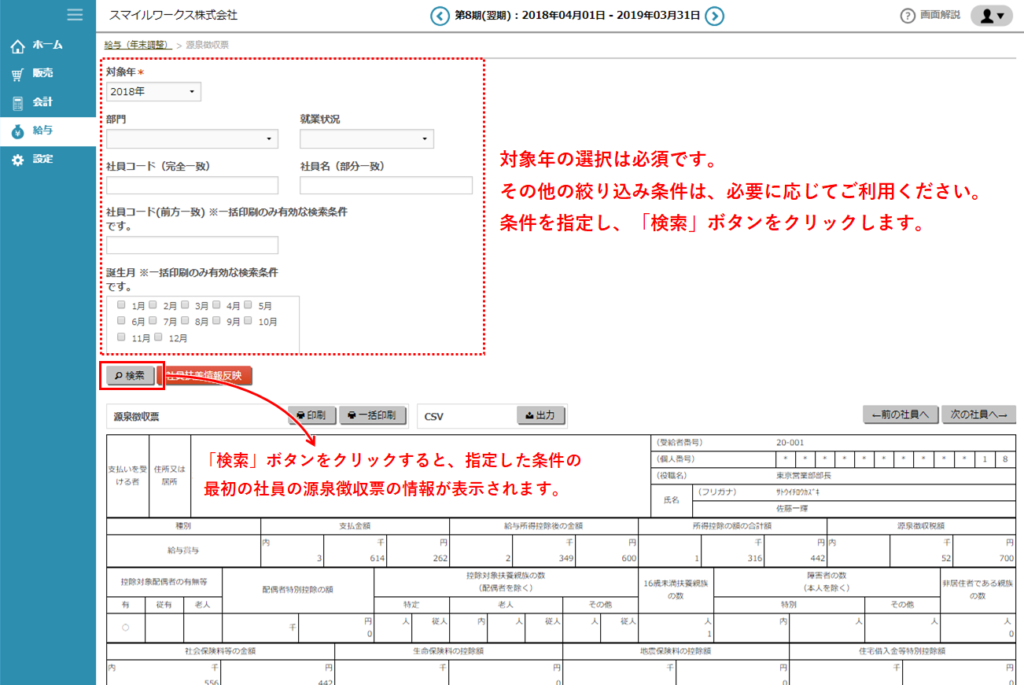Viewport: 1024px width, 685px height.
Task: Check the 8月 birth month checkbox
Action: pyautogui.click(x=185, y=321)
